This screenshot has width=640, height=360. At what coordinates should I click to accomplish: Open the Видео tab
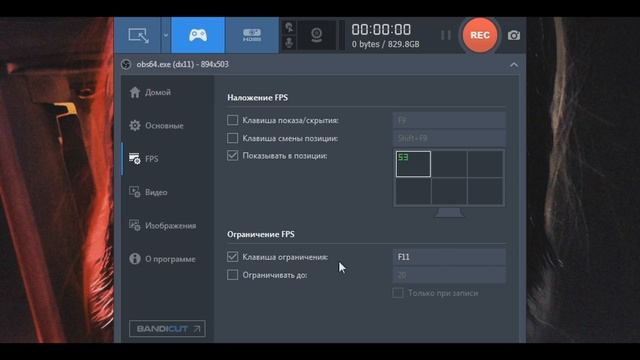point(167,192)
